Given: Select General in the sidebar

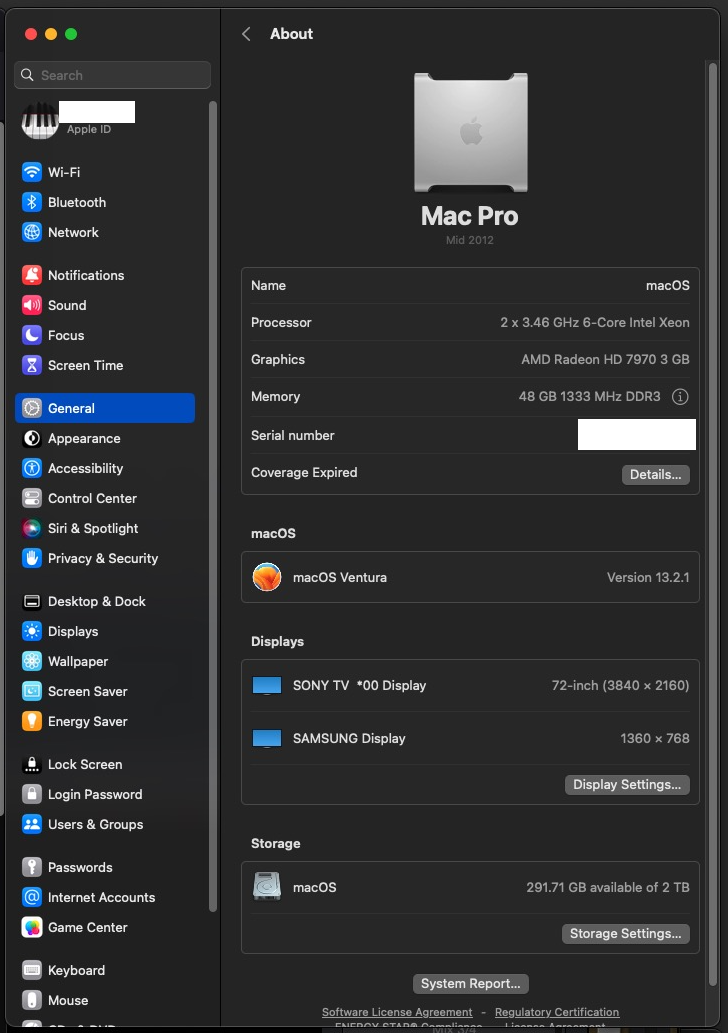Looking at the screenshot, I should point(105,408).
